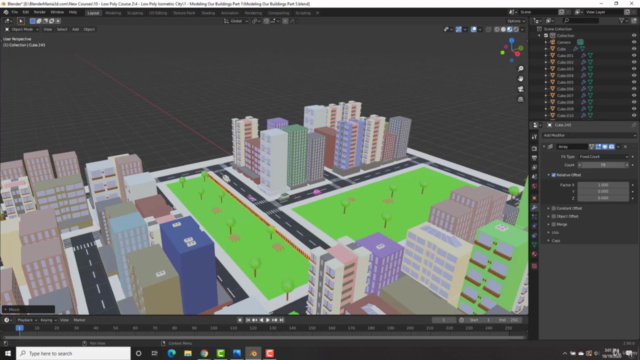Enable Constant Offset checkbox

pos(553,208)
